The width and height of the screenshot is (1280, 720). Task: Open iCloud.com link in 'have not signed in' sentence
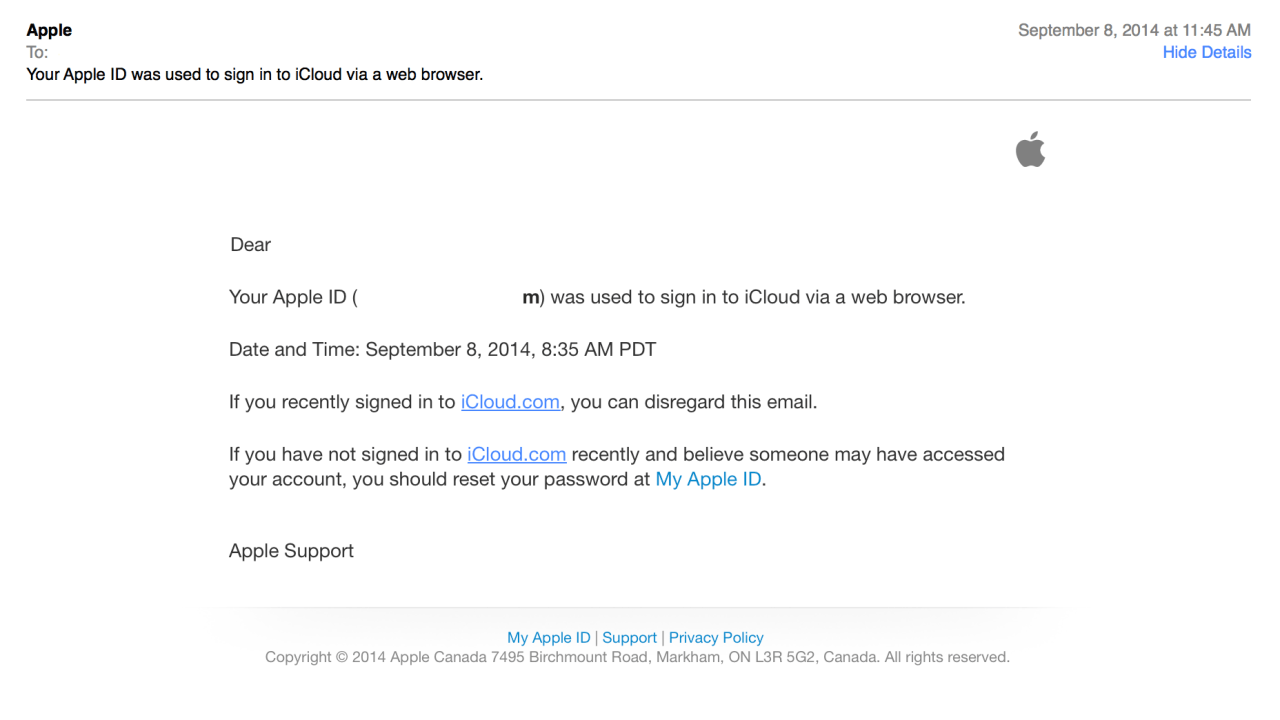coord(516,454)
